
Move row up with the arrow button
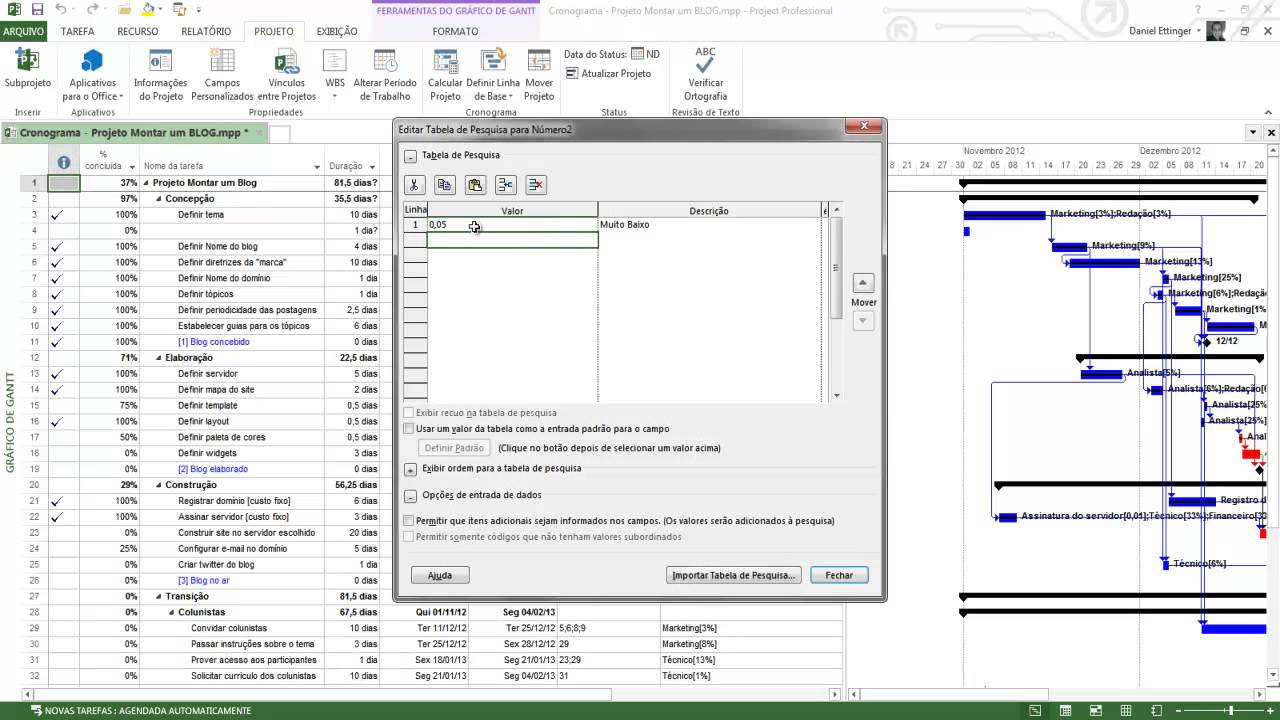pyautogui.click(x=863, y=283)
